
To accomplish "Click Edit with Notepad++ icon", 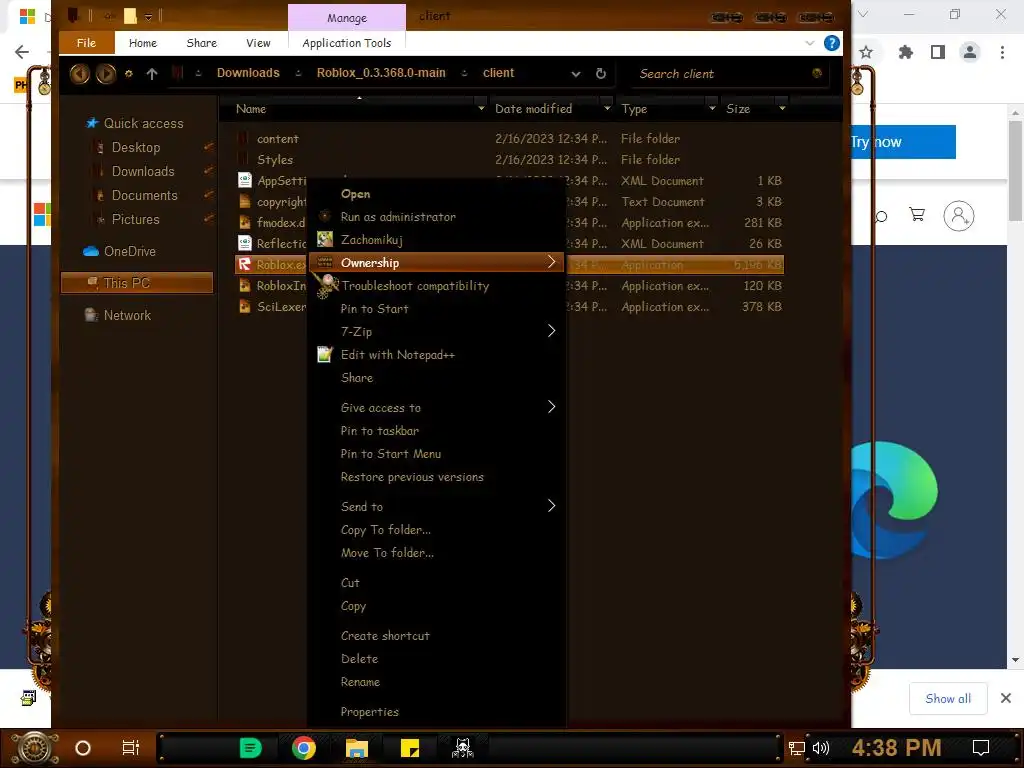I will [x=325, y=355].
